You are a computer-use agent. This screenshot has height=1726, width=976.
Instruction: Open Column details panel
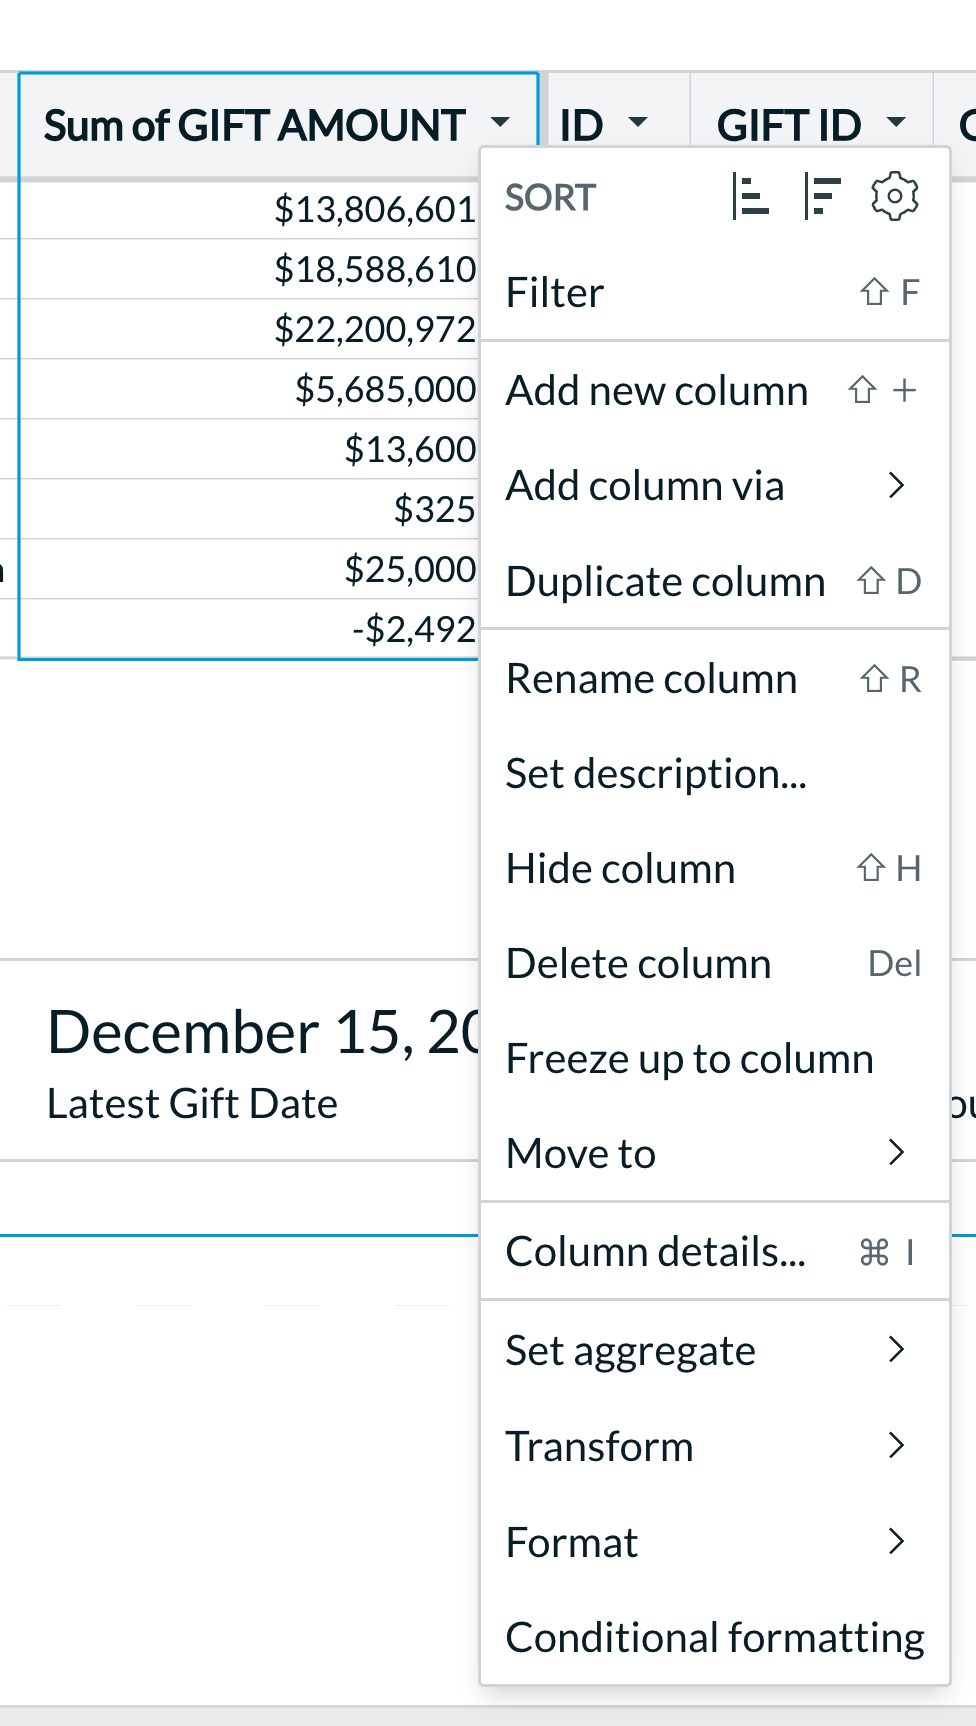(714, 1252)
